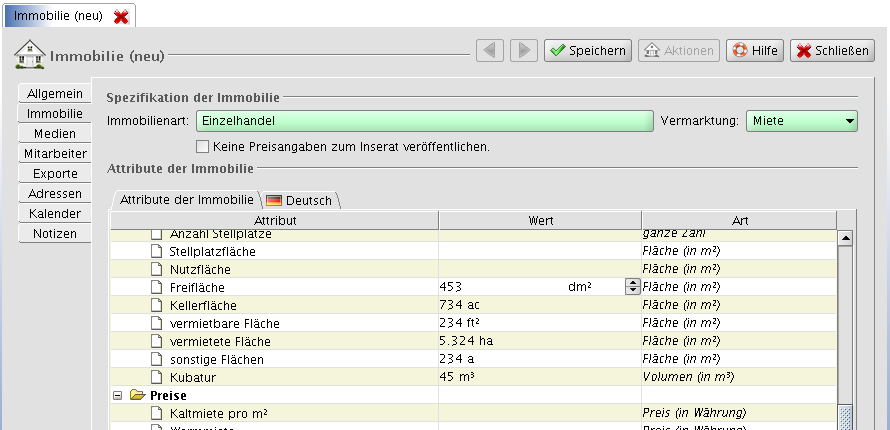This screenshot has height=430, width=890.
Task: Open the Vermarktung dropdown showing Miete
Action: pyautogui.click(x=801, y=121)
